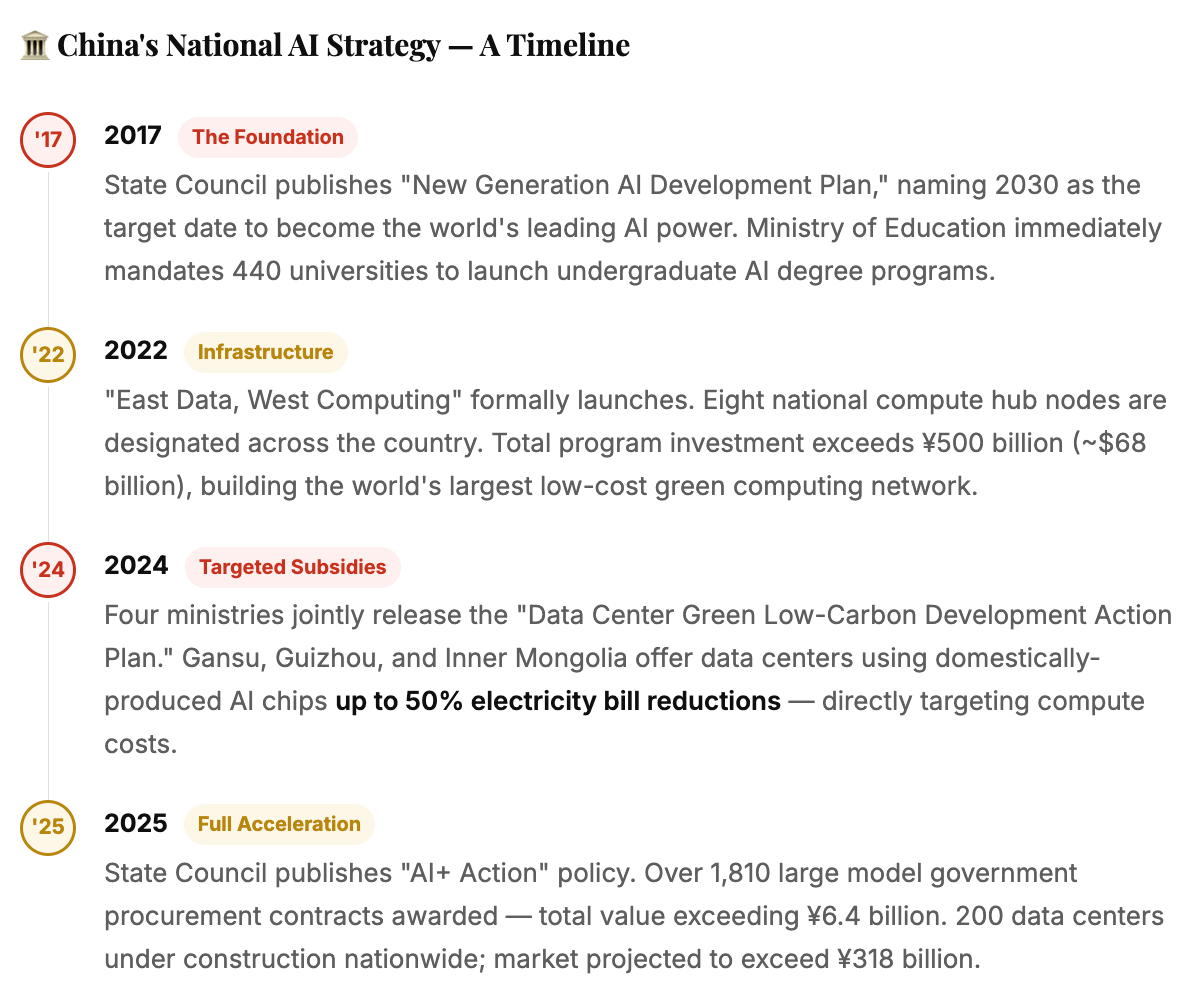Click the 2024 year heading
The width and height of the screenshot is (1200, 990).
(136, 566)
